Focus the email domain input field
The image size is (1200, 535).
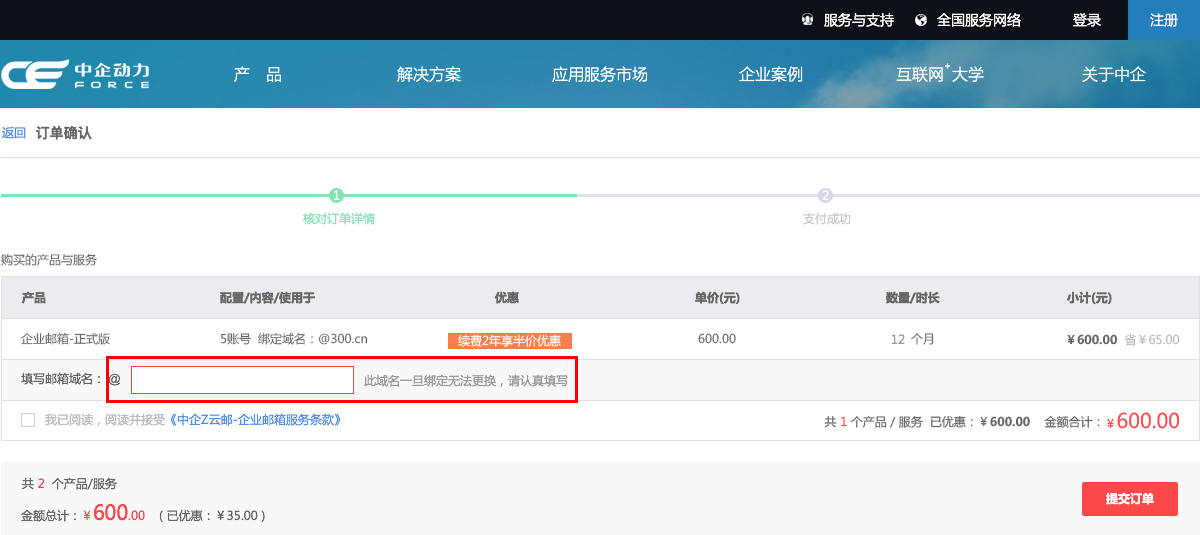[x=242, y=380]
